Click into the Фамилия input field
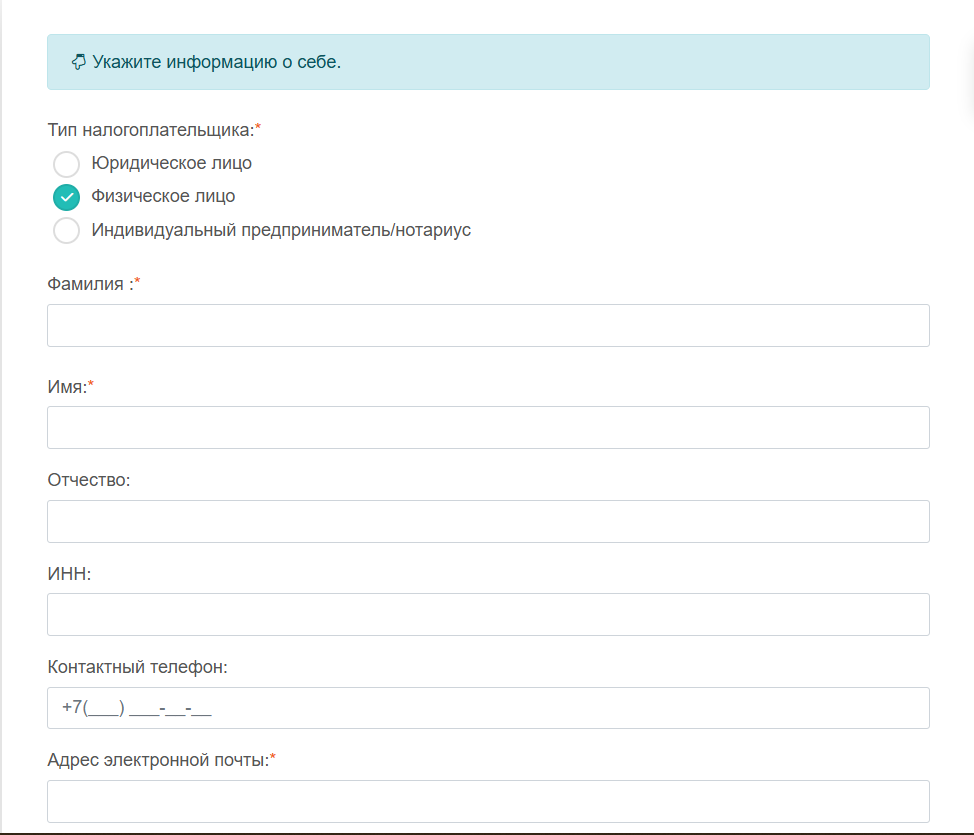974x835 pixels. pos(488,326)
